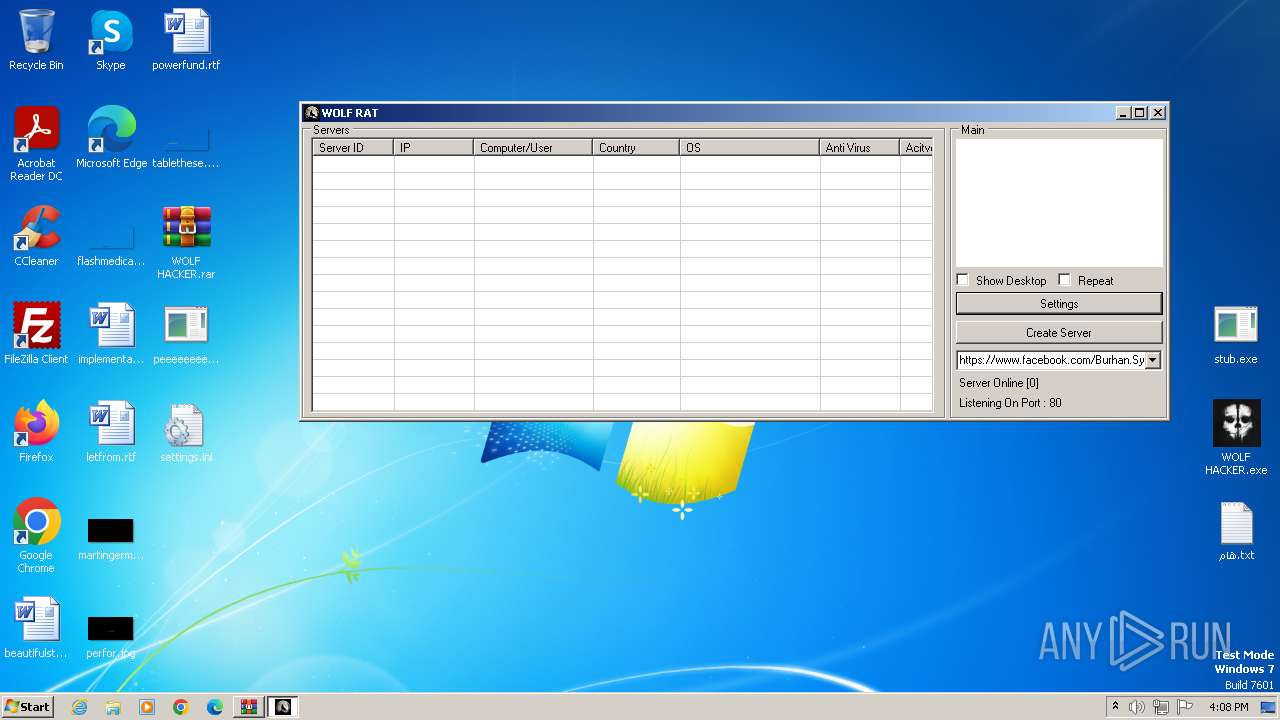Viewport: 1280px width, 720px height.
Task: Enable the Repeat checkbox
Action: coord(1065,280)
